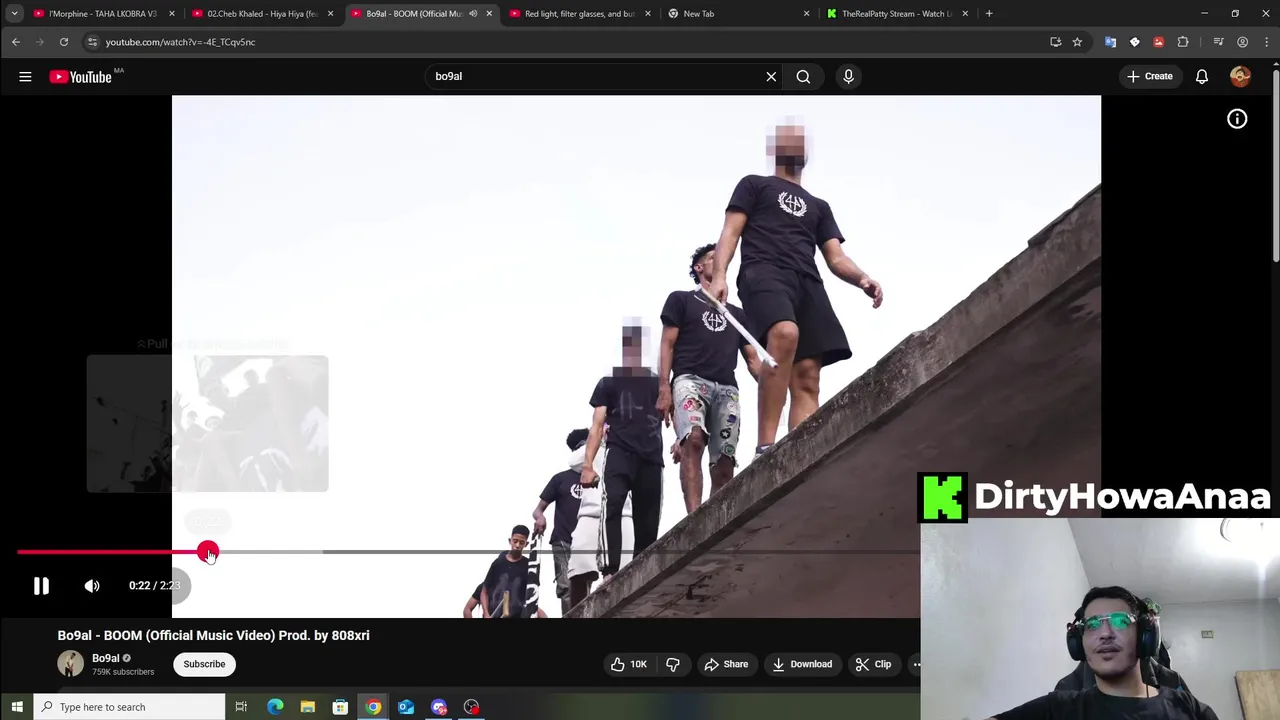Subscribe to the Bo9al channel
Image resolution: width=1280 pixels, height=720 pixels.
(x=204, y=664)
